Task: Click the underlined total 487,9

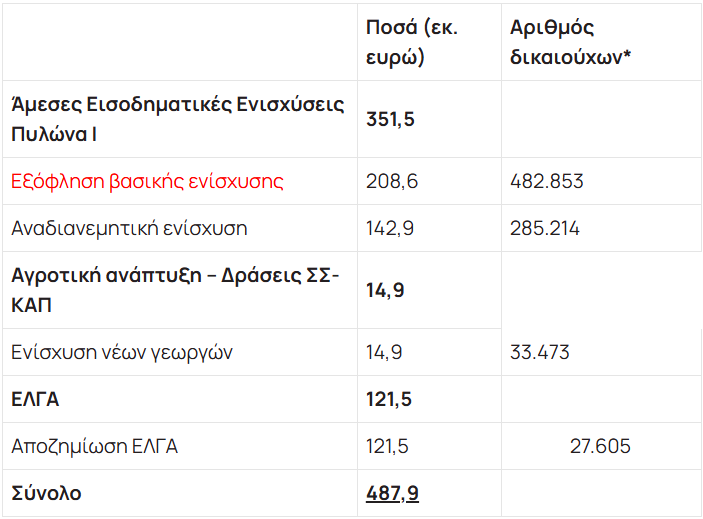Action: 390,493
